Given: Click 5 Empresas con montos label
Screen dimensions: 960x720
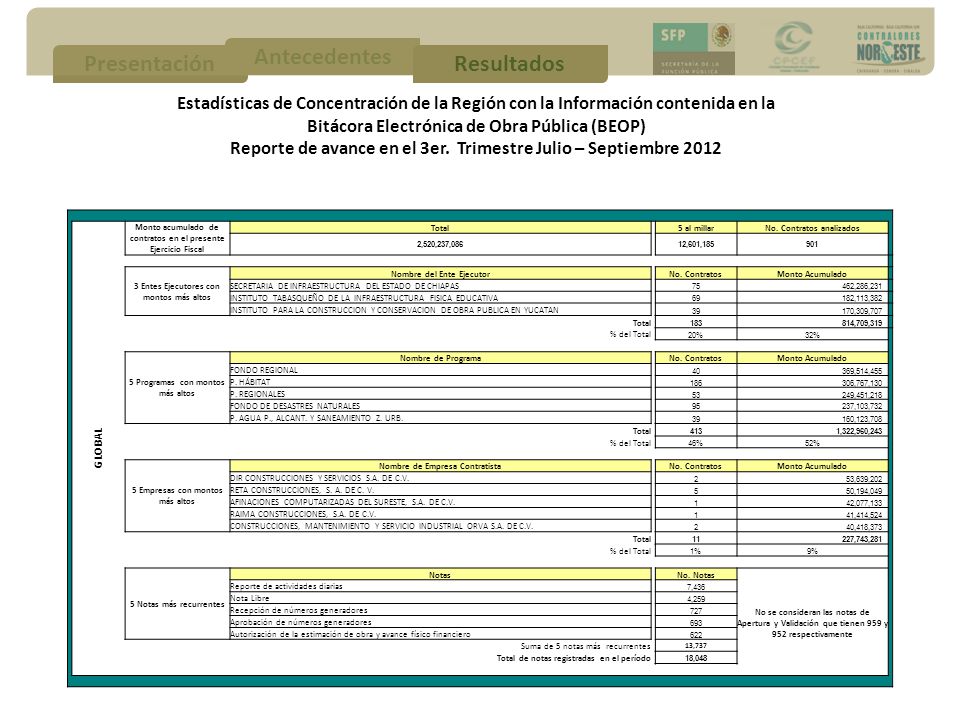Looking at the screenshot, I should pyautogui.click(x=177, y=496).
